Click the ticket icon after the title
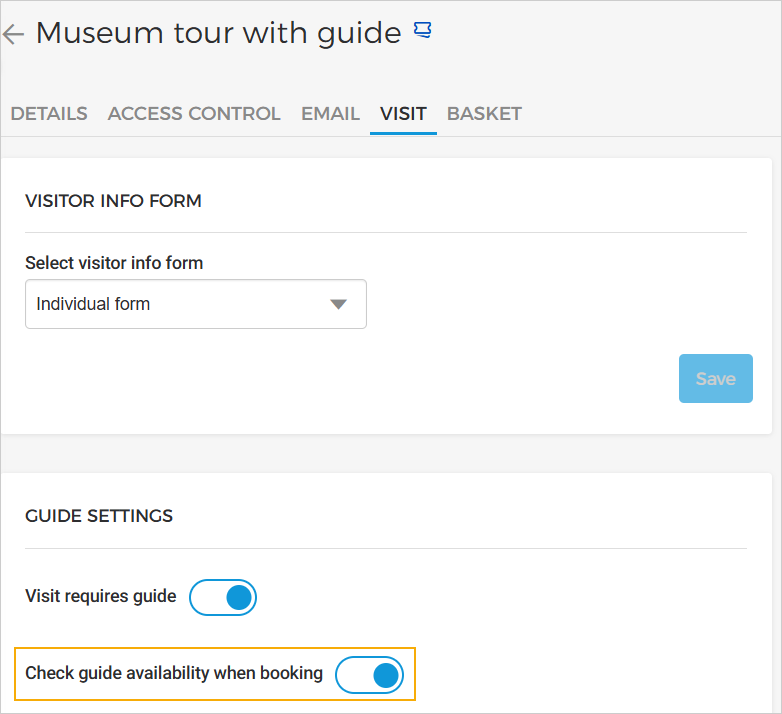 tap(422, 31)
